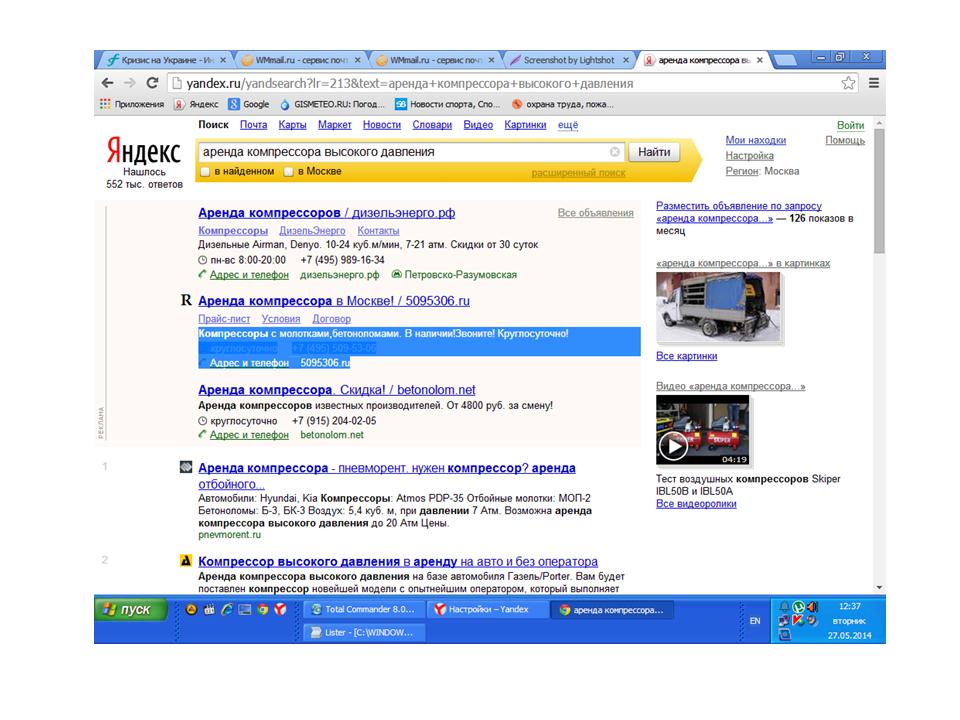The width and height of the screenshot is (960, 720).
Task: Open the Мои находки link
Action: (756, 140)
